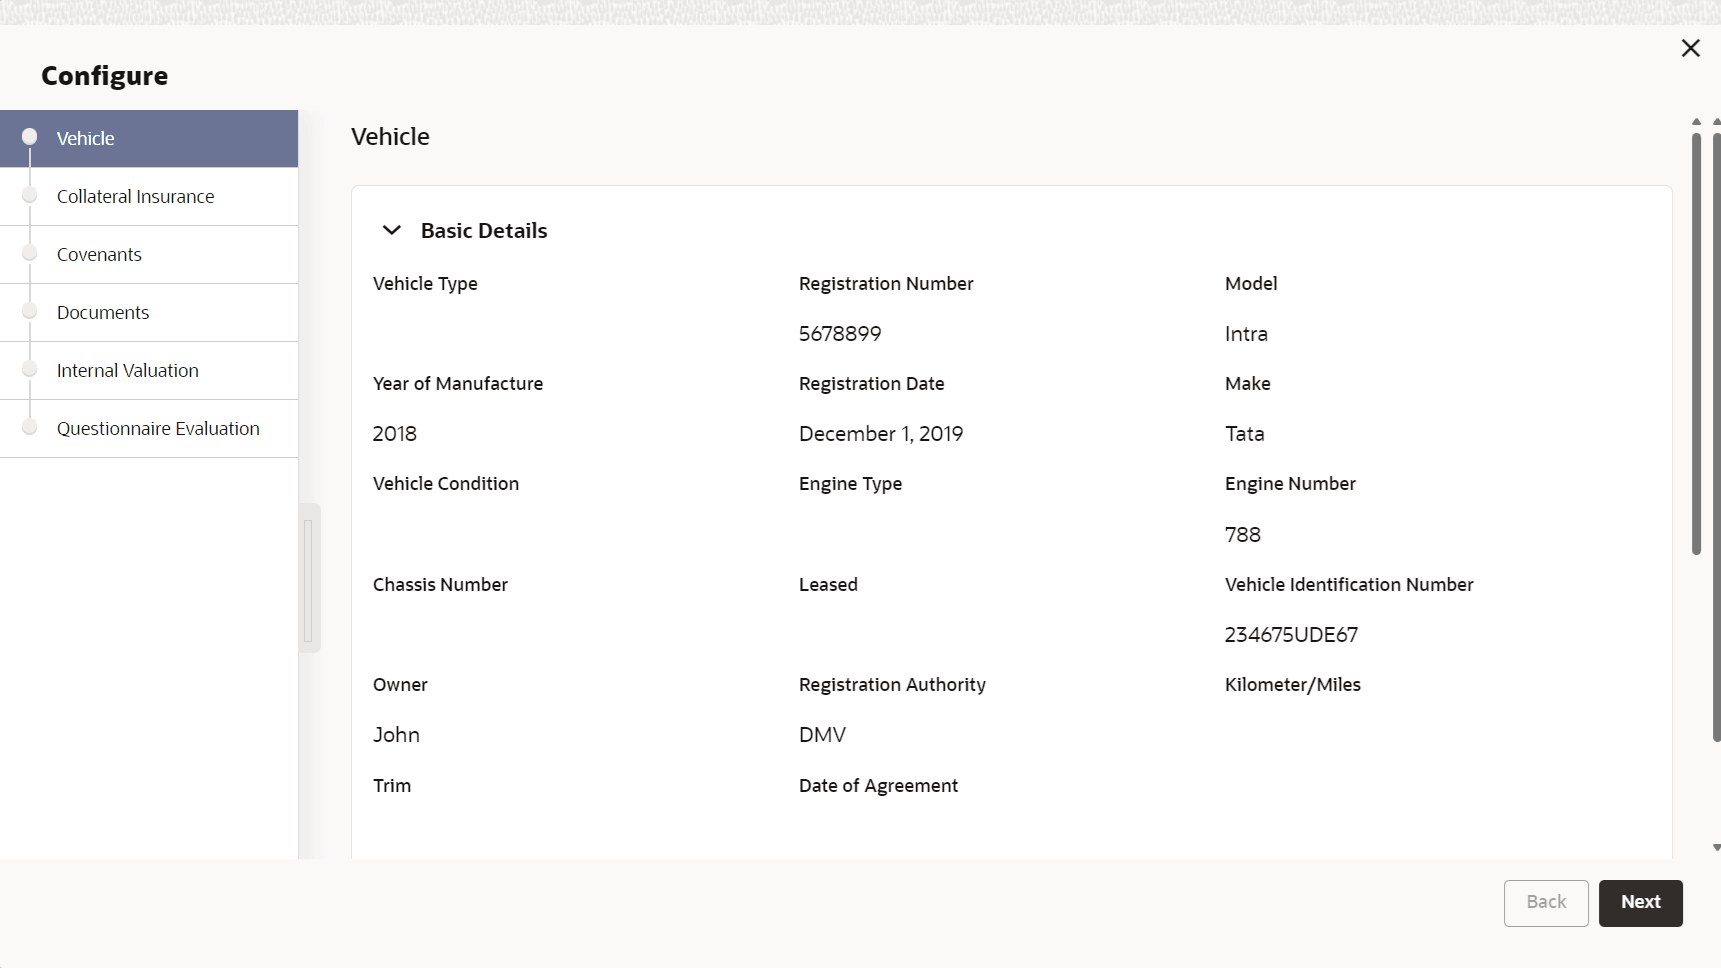The image size is (1721, 968).
Task: Open the Documents step
Action: pos(149,312)
